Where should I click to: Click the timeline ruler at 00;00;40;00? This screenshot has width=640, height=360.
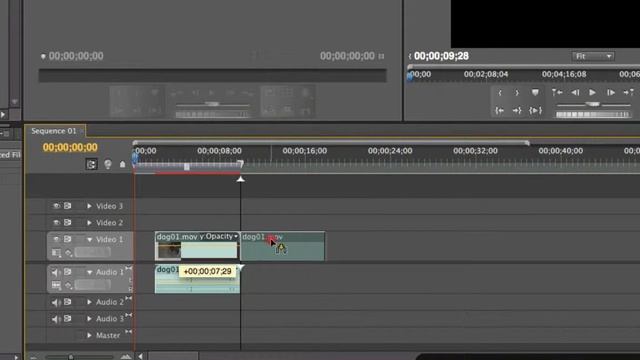560,151
